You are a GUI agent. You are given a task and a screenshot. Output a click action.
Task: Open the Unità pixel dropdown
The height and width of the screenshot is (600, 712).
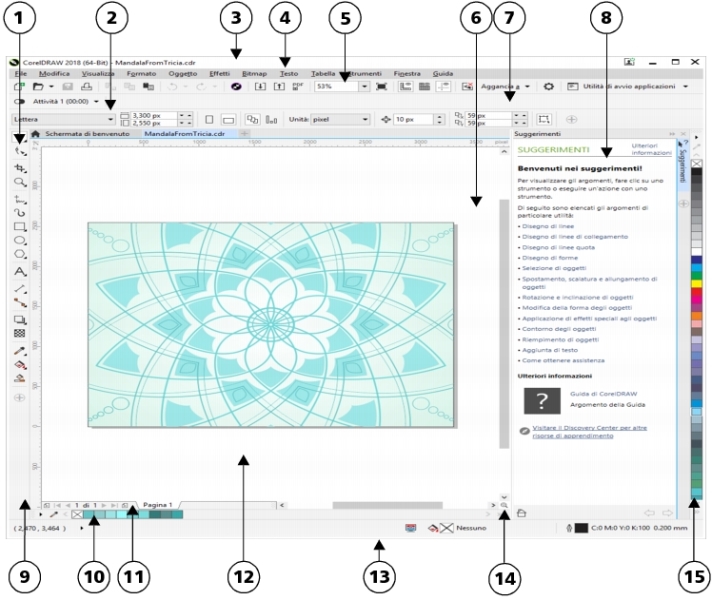[365, 119]
